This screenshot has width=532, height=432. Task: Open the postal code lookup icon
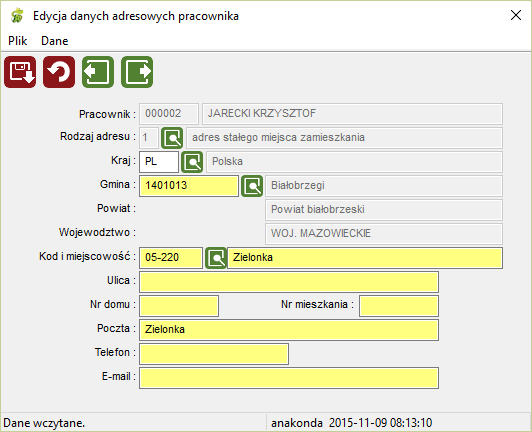[x=216, y=258]
